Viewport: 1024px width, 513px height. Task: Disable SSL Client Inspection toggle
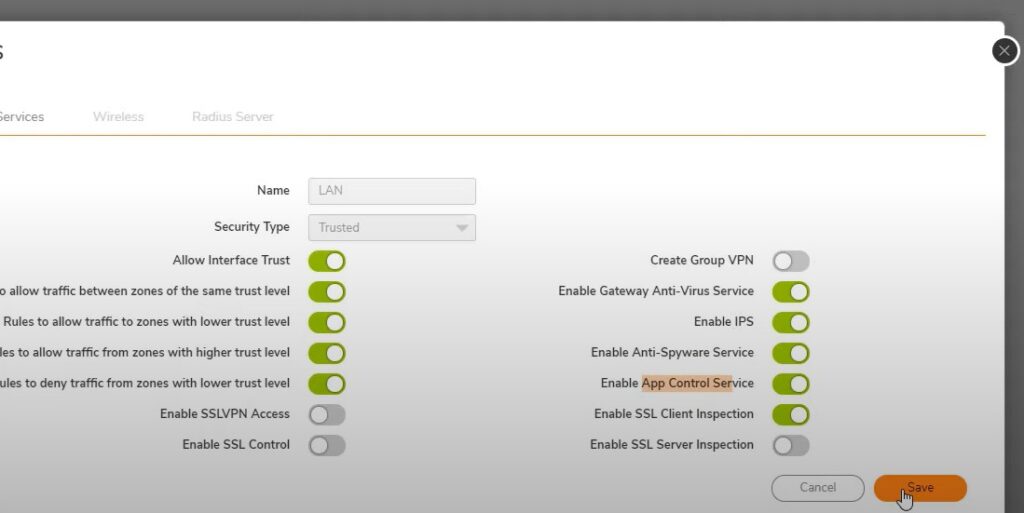[x=790, y=414]
